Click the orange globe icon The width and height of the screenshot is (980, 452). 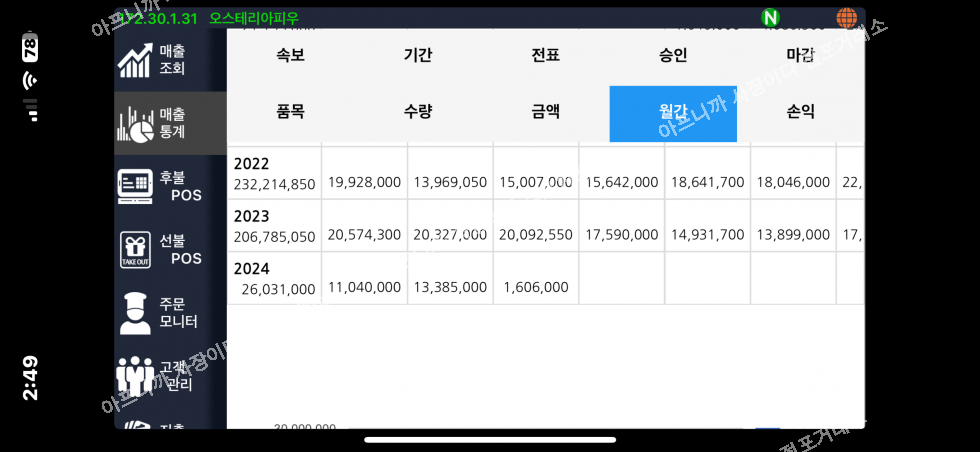coord(846,17)
